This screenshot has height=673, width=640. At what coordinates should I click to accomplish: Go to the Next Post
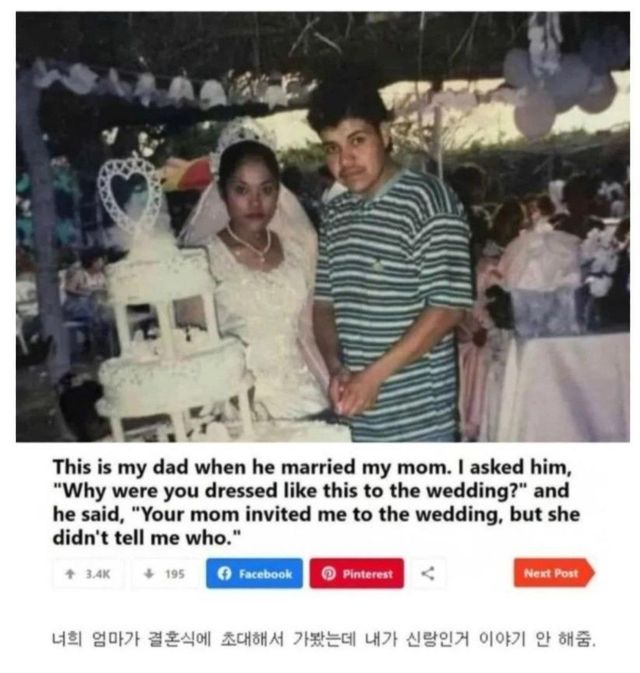tap(554, 573)
